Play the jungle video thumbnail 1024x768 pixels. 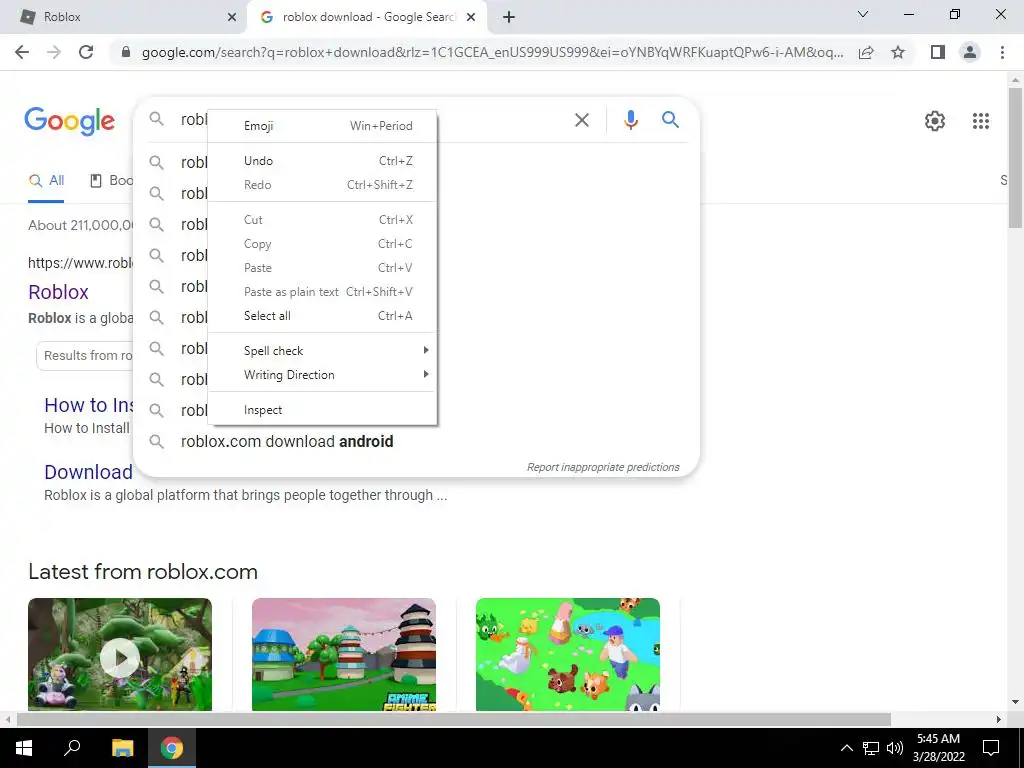pos(120,655)
